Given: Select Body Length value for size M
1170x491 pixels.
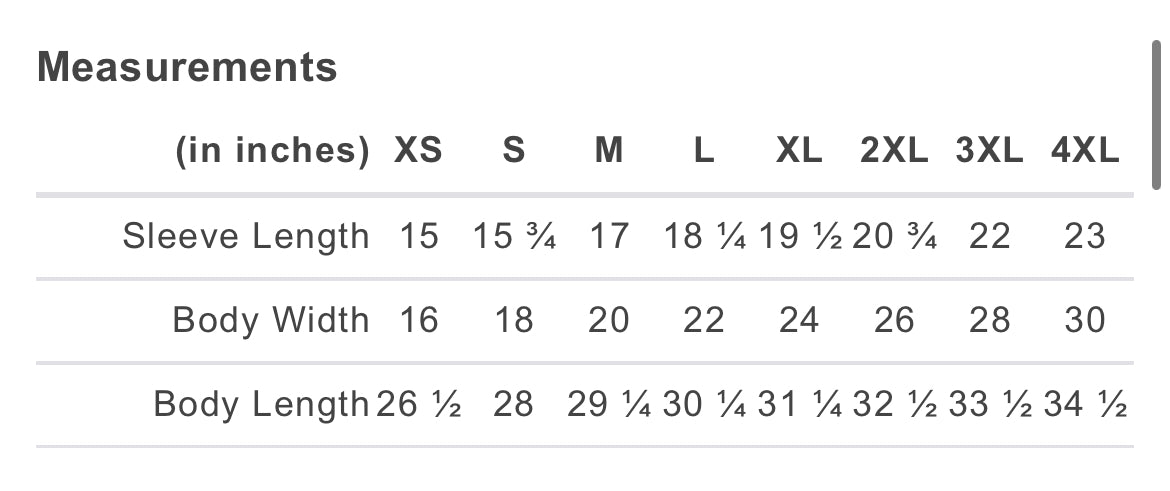Looking at the screenshot, I should click(x=610, y=404).
